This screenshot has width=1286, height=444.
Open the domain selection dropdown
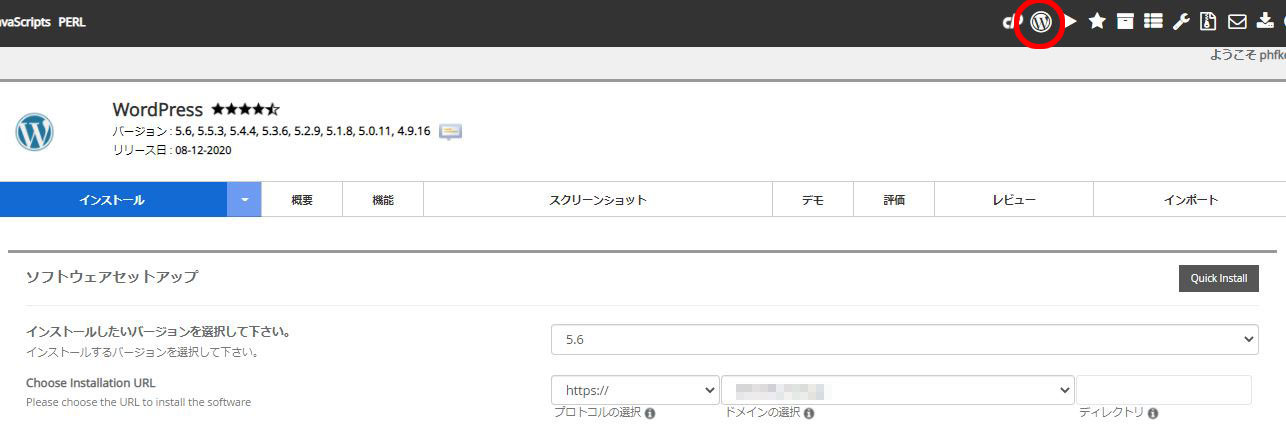coord(898,390)
